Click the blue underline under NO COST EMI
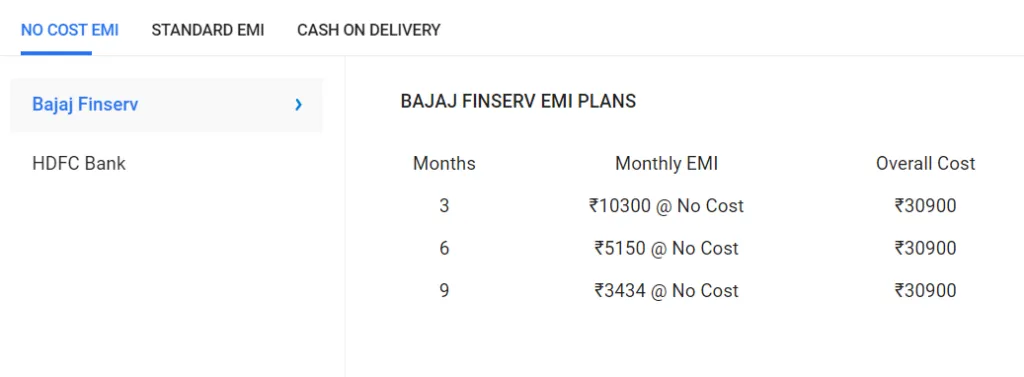The image size is (1024, 377). click(56, 53)
